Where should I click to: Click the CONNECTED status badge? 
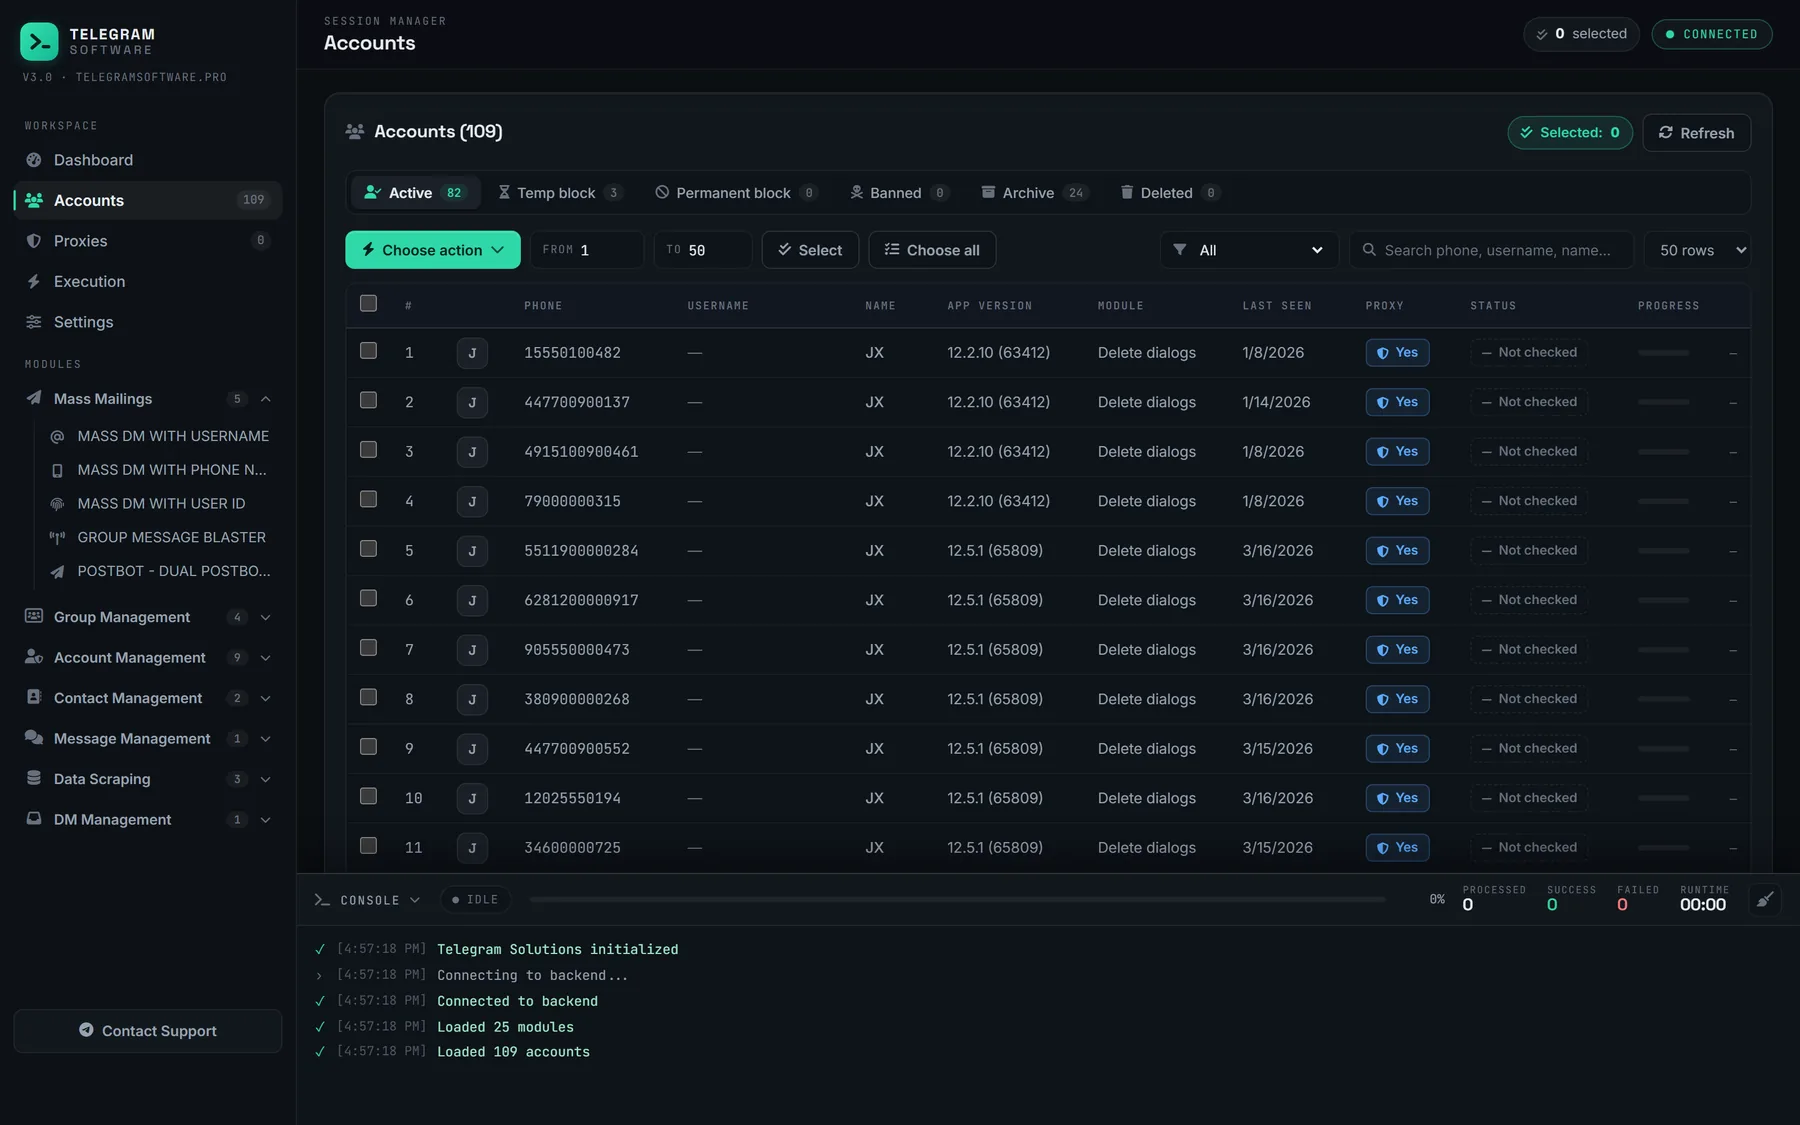point(1712,34)
